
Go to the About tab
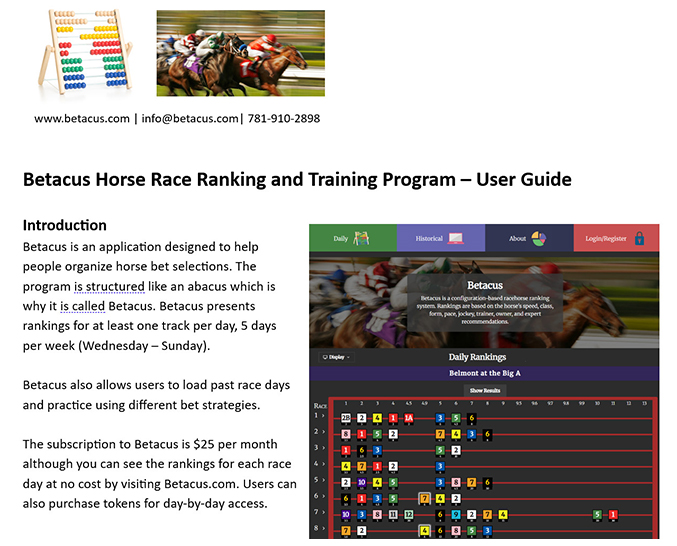[529, 238]
